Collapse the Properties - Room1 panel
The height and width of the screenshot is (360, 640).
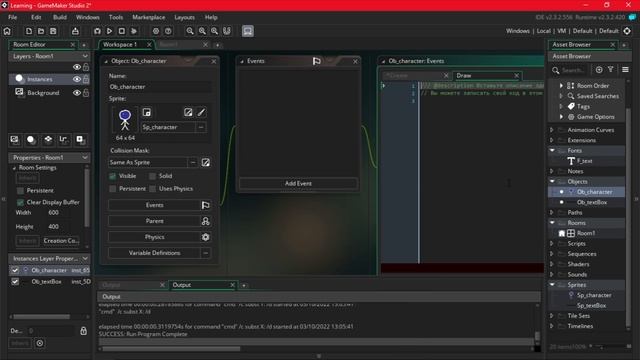tap(85, 158)
